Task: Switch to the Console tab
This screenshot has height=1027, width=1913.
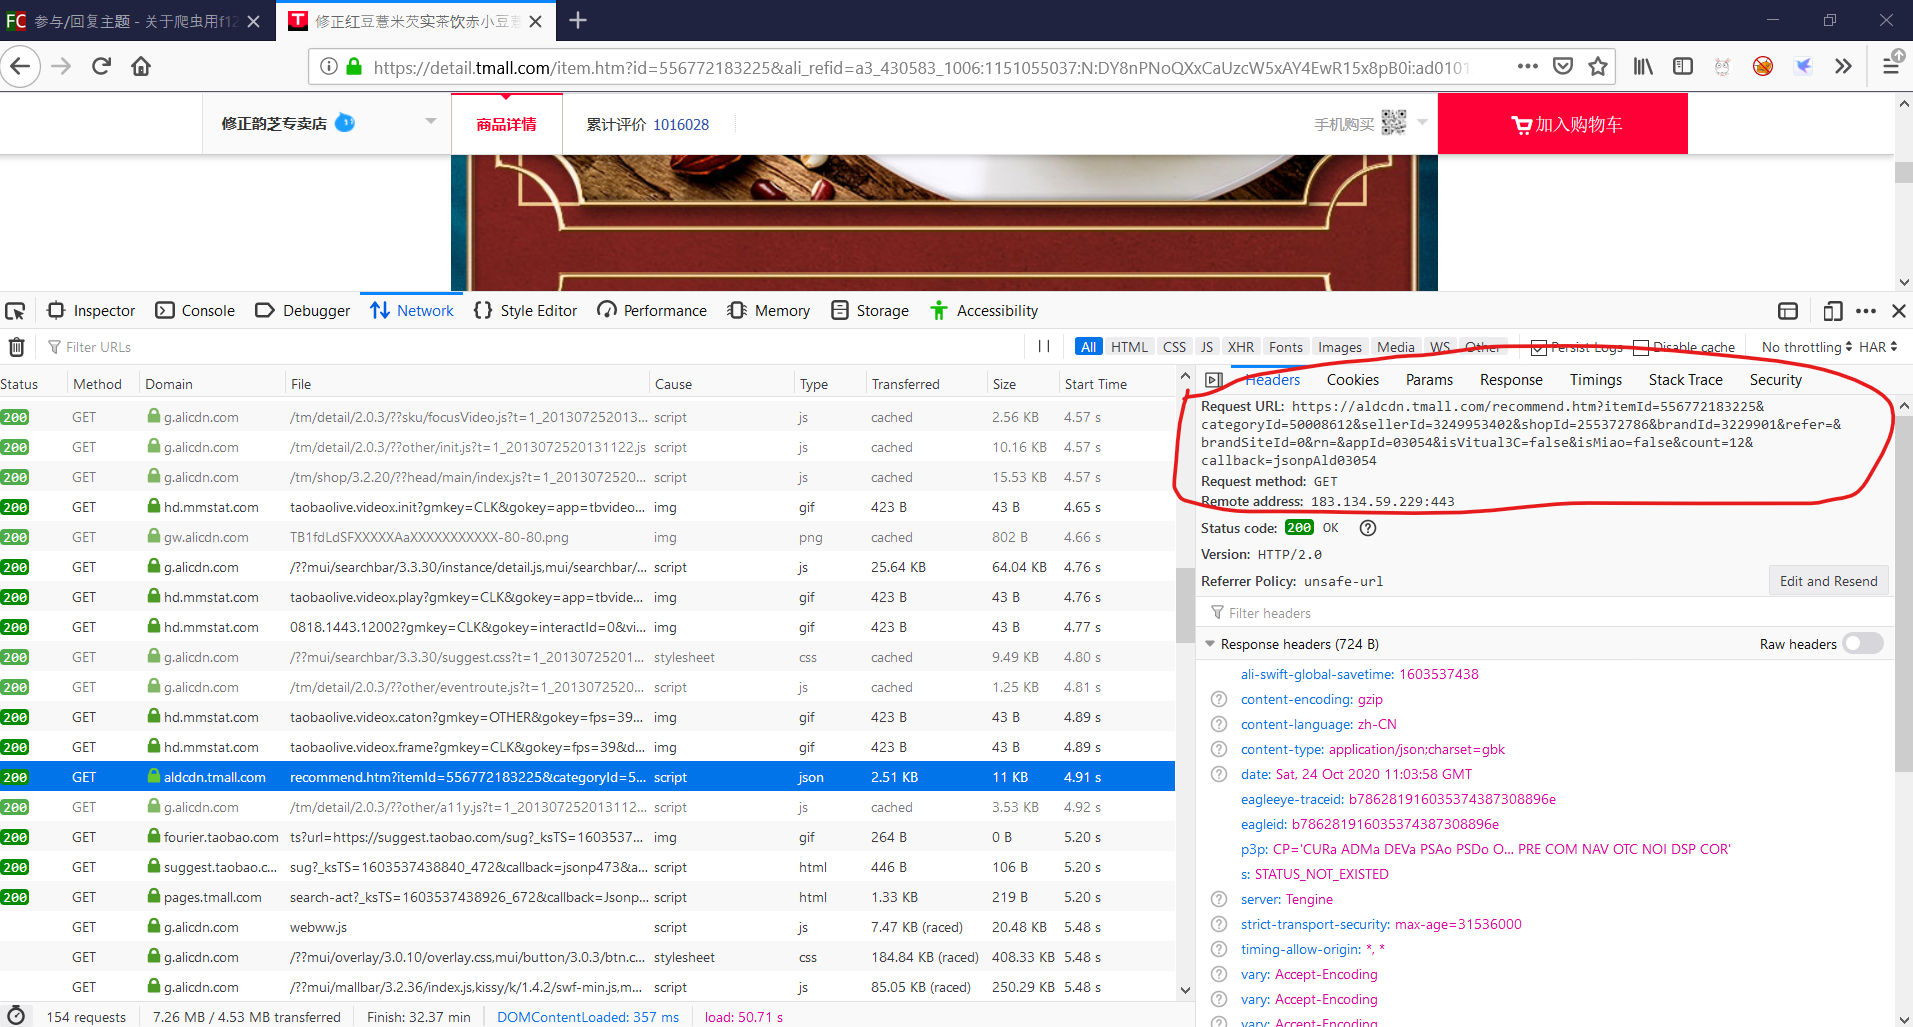Action: coord(195,311)
